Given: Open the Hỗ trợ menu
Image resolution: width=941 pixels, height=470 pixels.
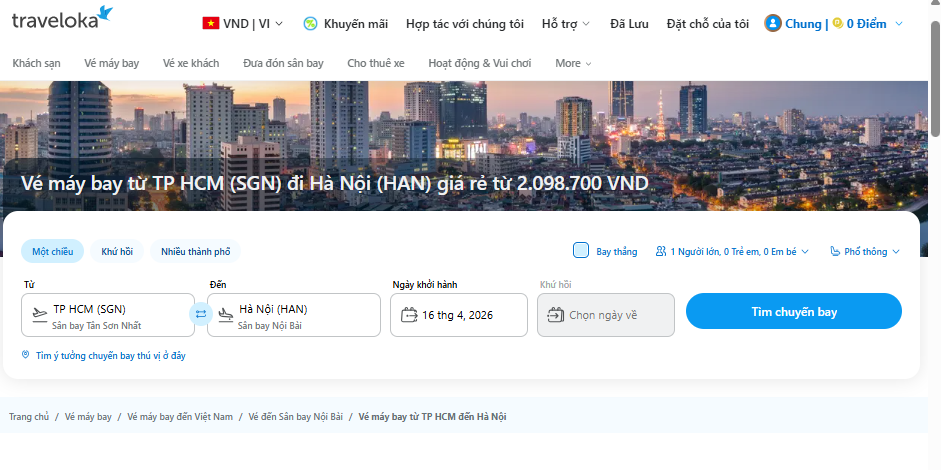Looking at the screenshot, I should [565, 24].
